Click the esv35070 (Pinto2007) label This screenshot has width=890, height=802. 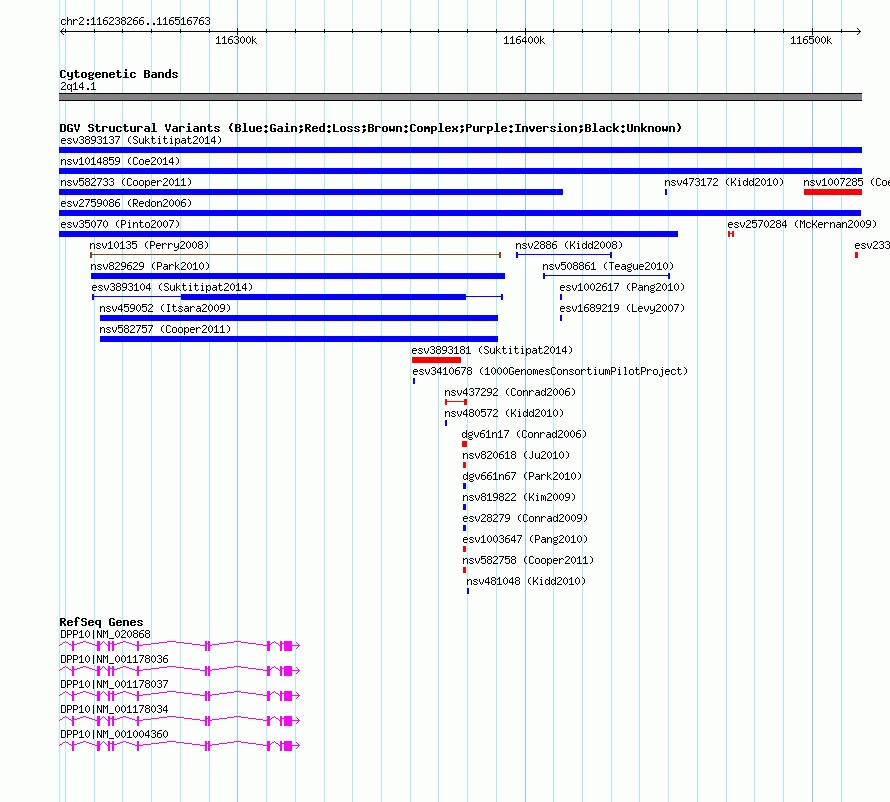[120, 224]
